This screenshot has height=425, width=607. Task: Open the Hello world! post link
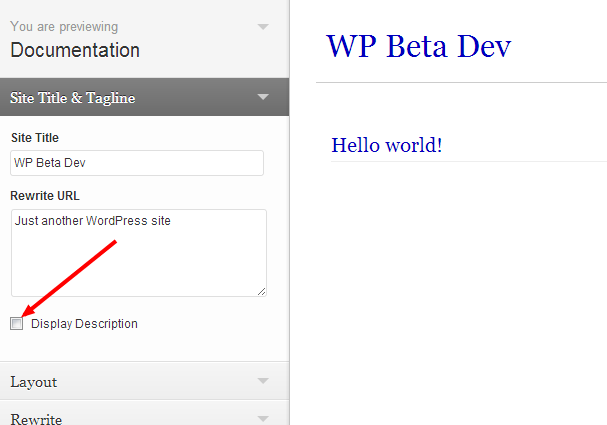click(387, 145)
